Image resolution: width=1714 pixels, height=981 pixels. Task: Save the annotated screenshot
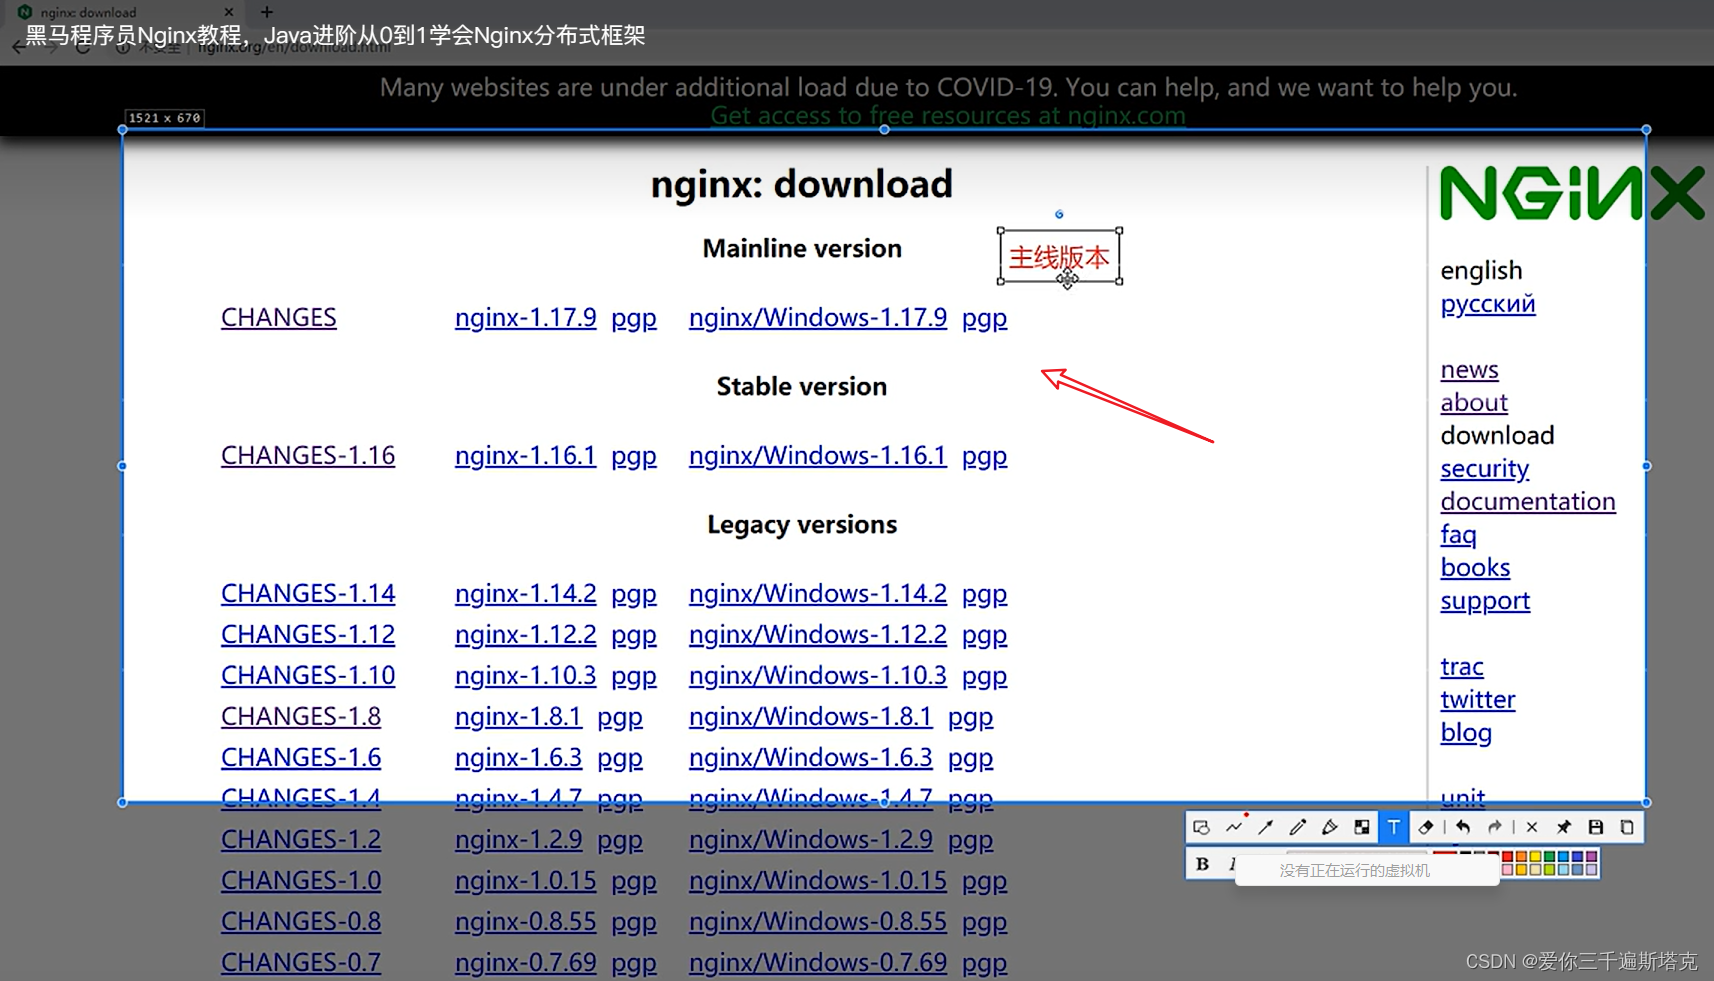[1597, 827]
